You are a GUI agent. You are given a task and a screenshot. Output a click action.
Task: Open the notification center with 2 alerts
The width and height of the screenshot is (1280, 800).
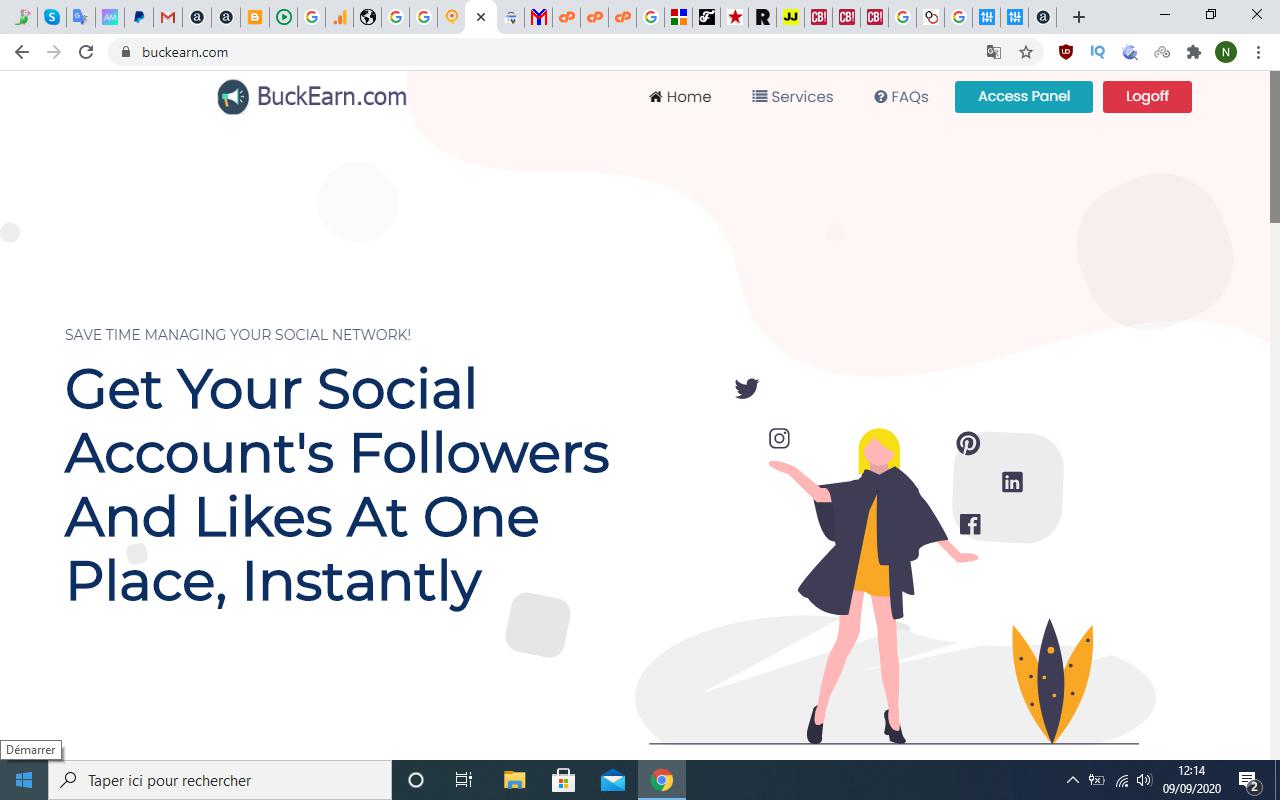point(1248,780)
